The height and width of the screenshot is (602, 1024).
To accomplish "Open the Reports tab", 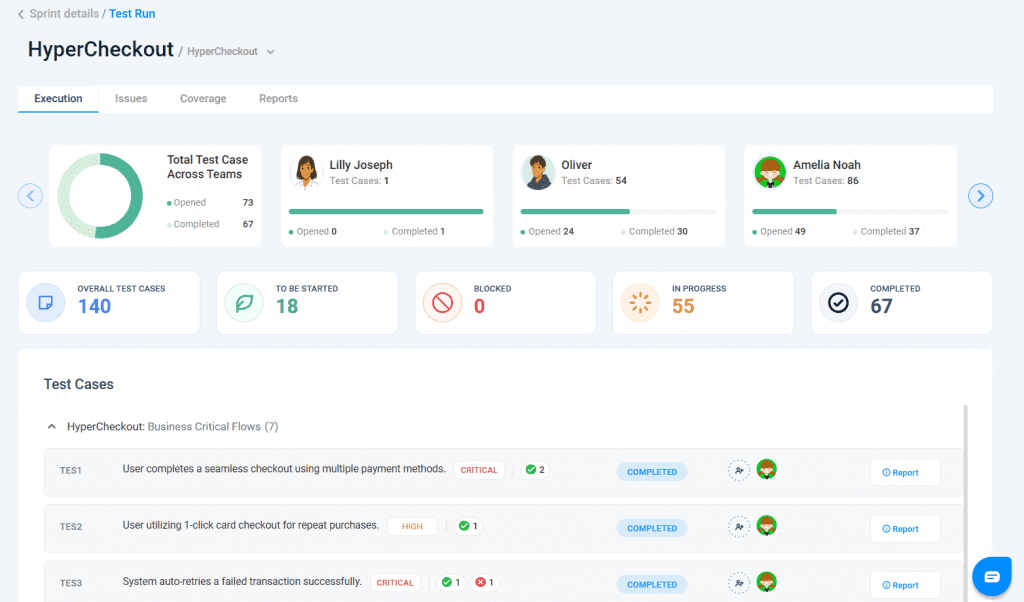I will coord(278,99).
